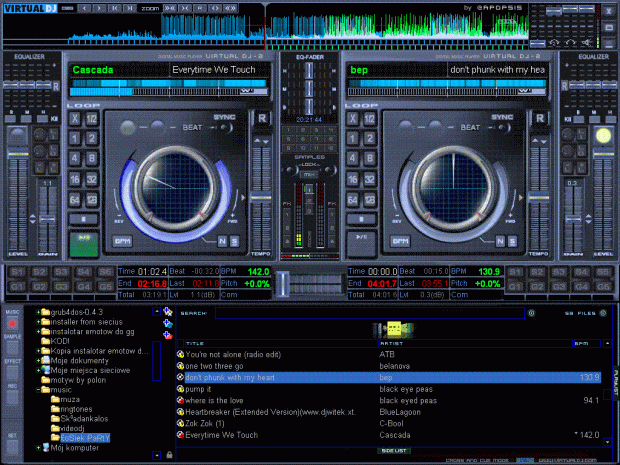The image size is (620, 465).
Task: Start playback on the left deck (green play button)
Action: 83,244
